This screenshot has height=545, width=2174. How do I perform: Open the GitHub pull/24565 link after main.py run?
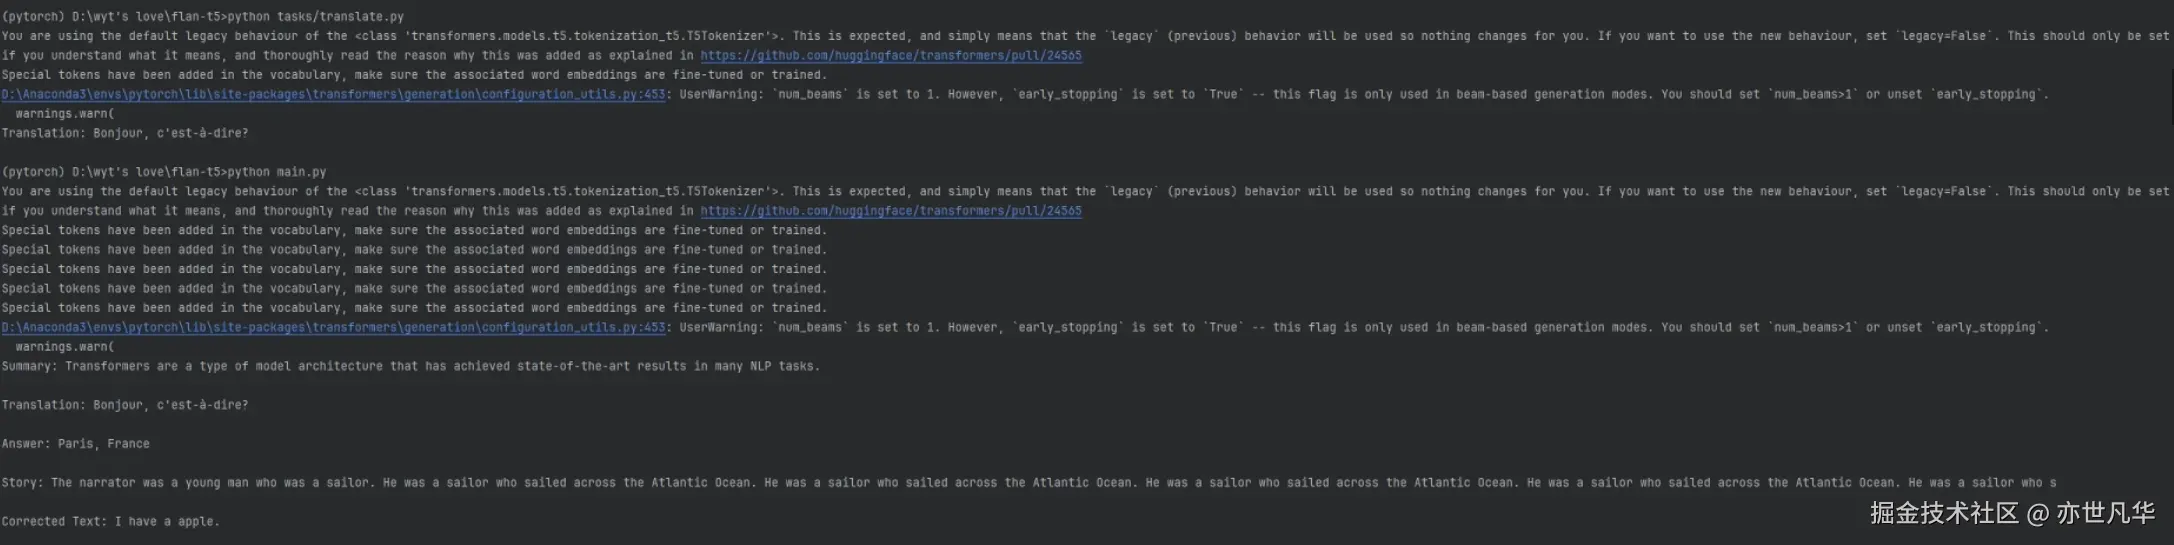pyautogui.click(x=890, y=211)
